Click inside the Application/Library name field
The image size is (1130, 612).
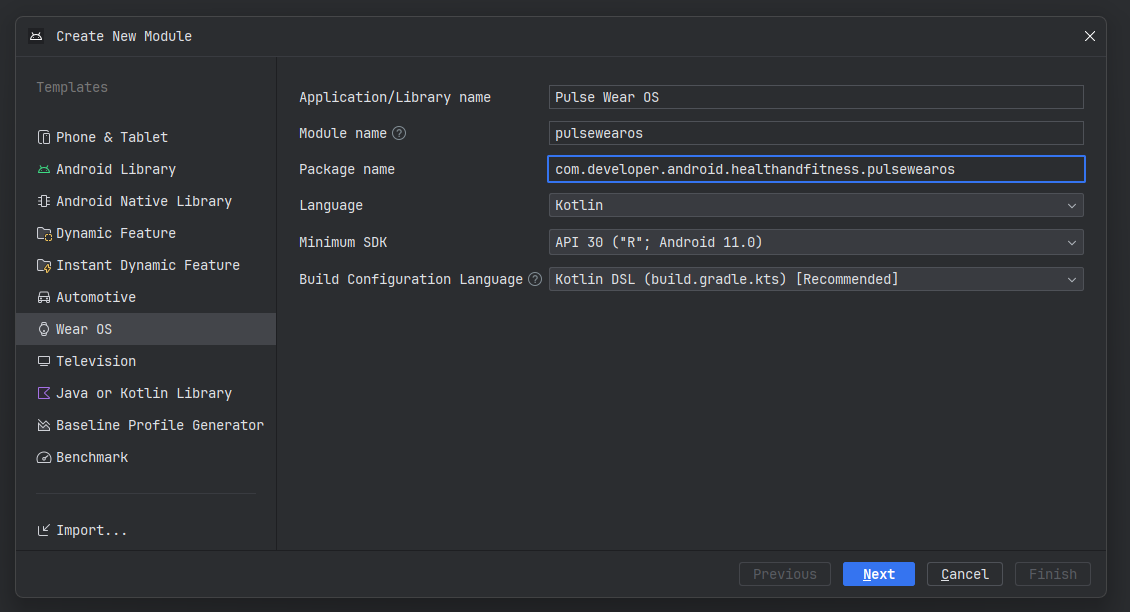(x=815, y=97)
